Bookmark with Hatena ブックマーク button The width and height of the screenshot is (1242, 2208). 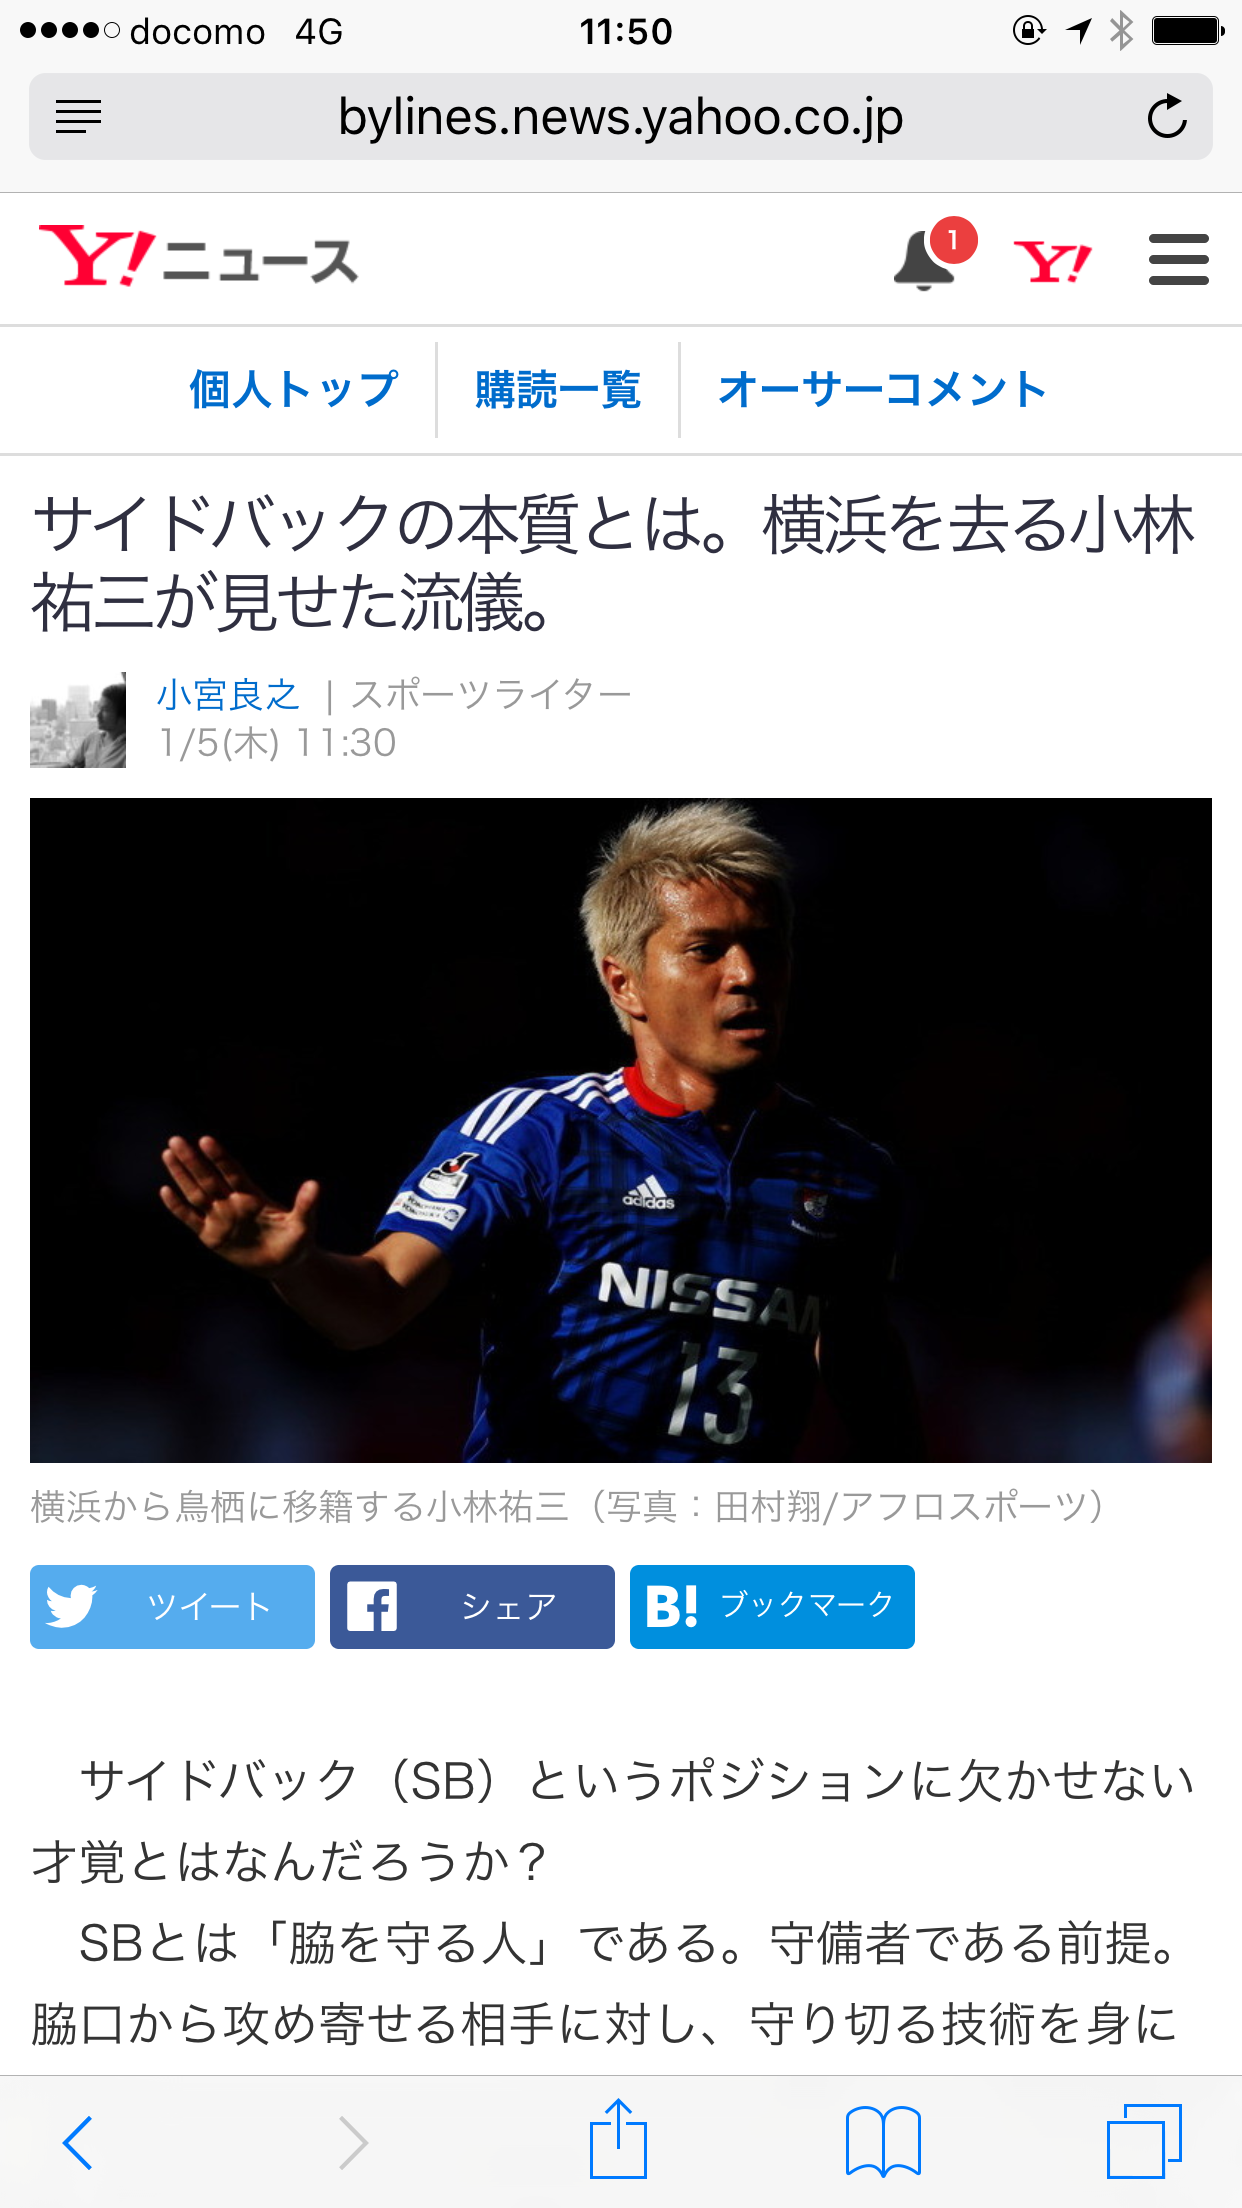772,1607
